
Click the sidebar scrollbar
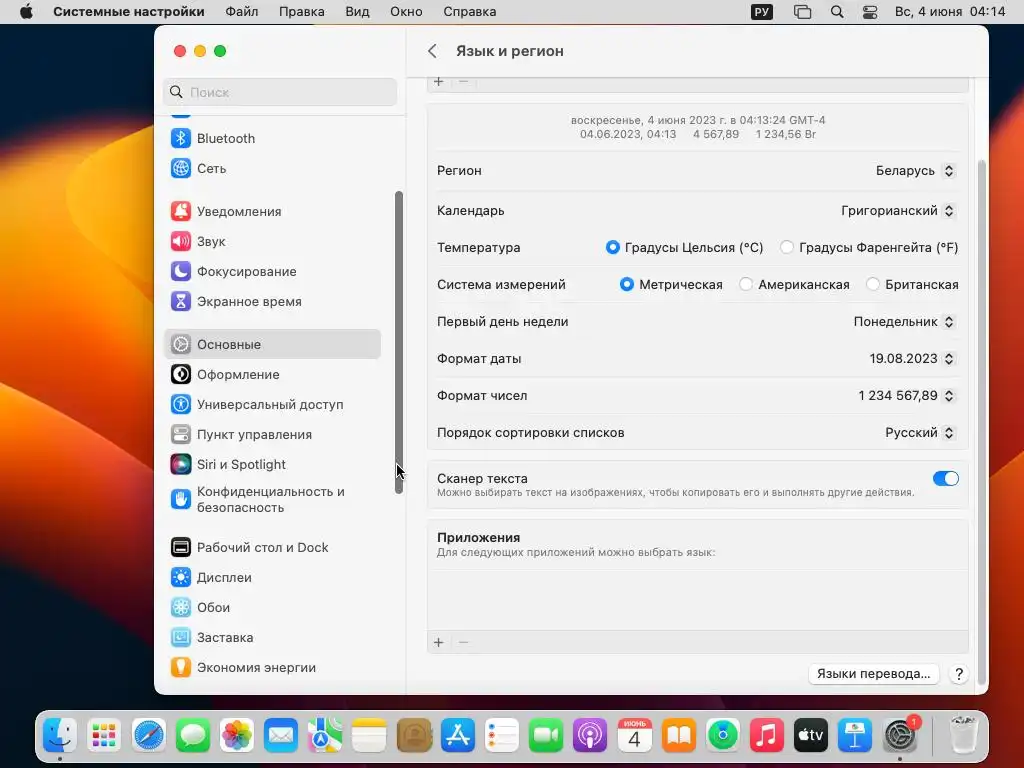click(399, 342)
